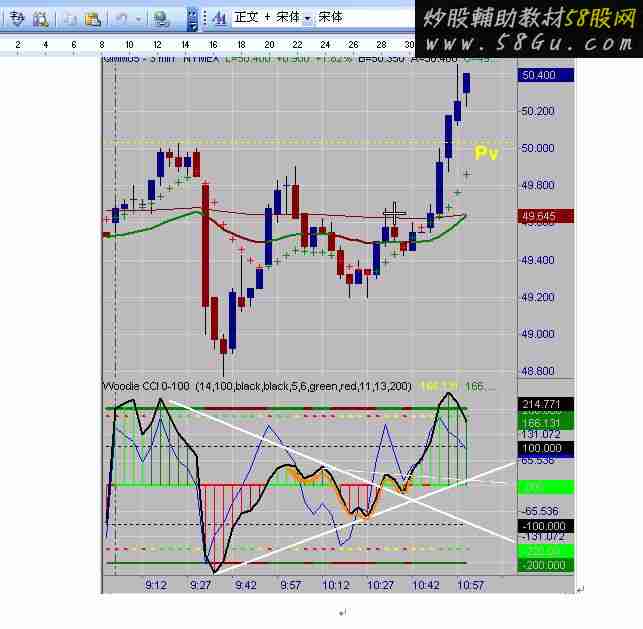Open the Styles and Formatting icon
The width and height of the screenshot is (643, 629).
click(x=220, y=18)
